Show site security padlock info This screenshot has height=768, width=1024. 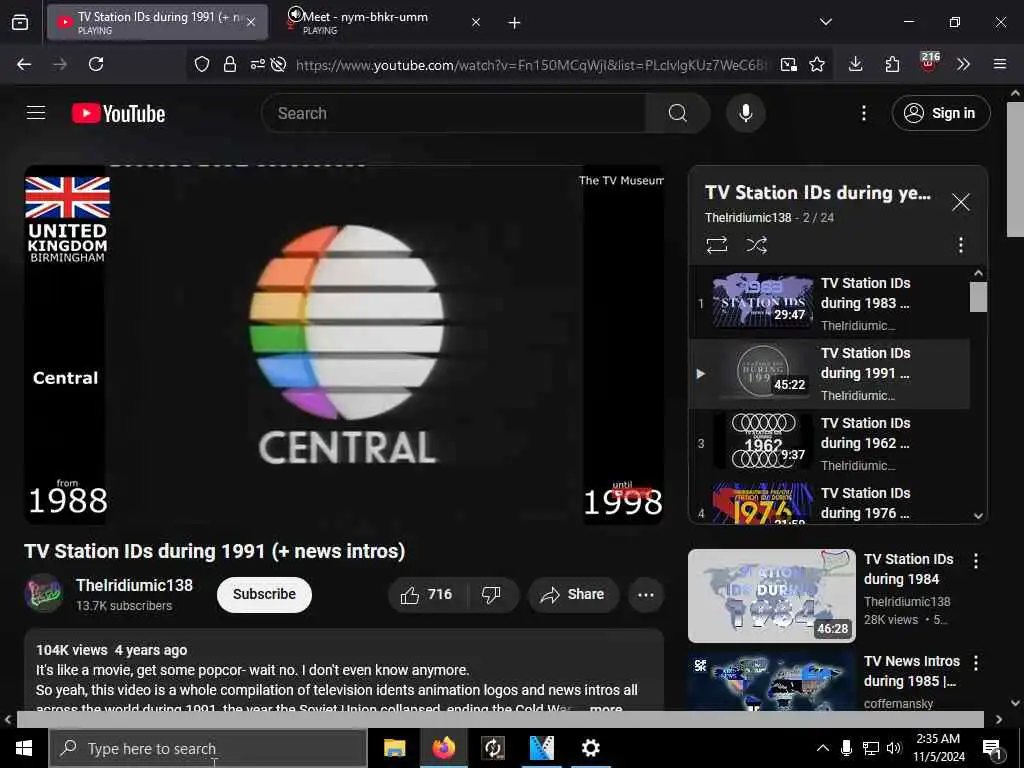(x=230, y=64)
